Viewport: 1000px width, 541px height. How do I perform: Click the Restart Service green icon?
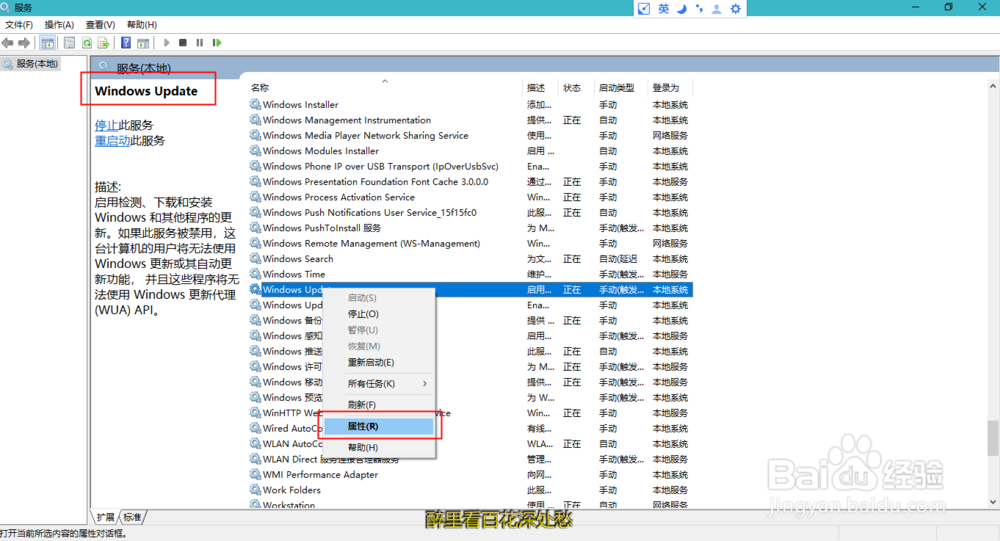(x=217, y=43)
